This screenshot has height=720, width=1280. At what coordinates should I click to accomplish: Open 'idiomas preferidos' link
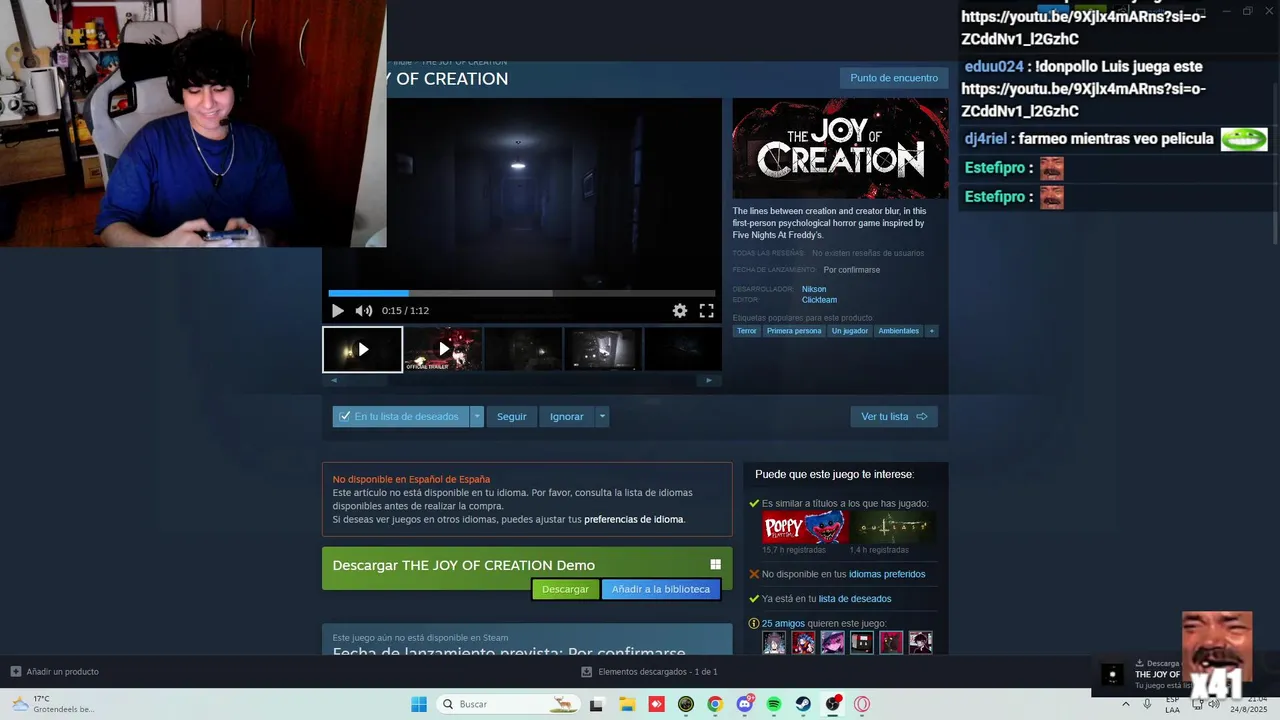click(x=887, y=574)
